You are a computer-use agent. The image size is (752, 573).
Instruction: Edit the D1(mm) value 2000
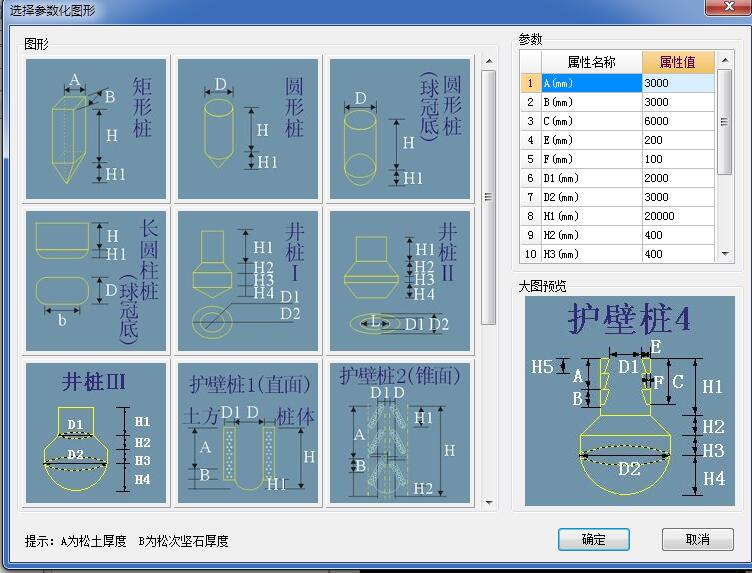(678, 178)
